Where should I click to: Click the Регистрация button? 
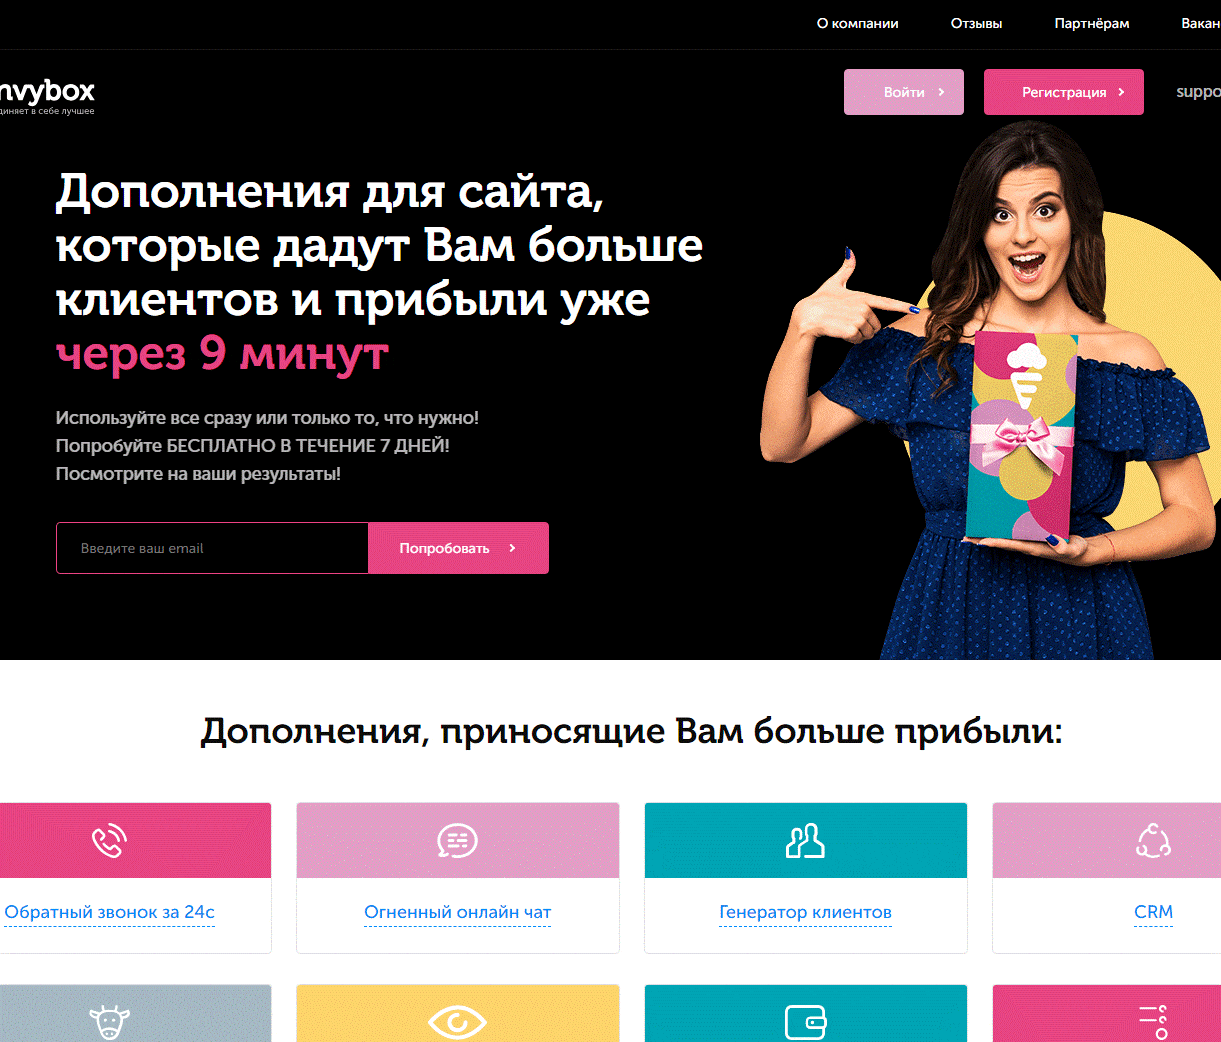tap(1064, 92)
